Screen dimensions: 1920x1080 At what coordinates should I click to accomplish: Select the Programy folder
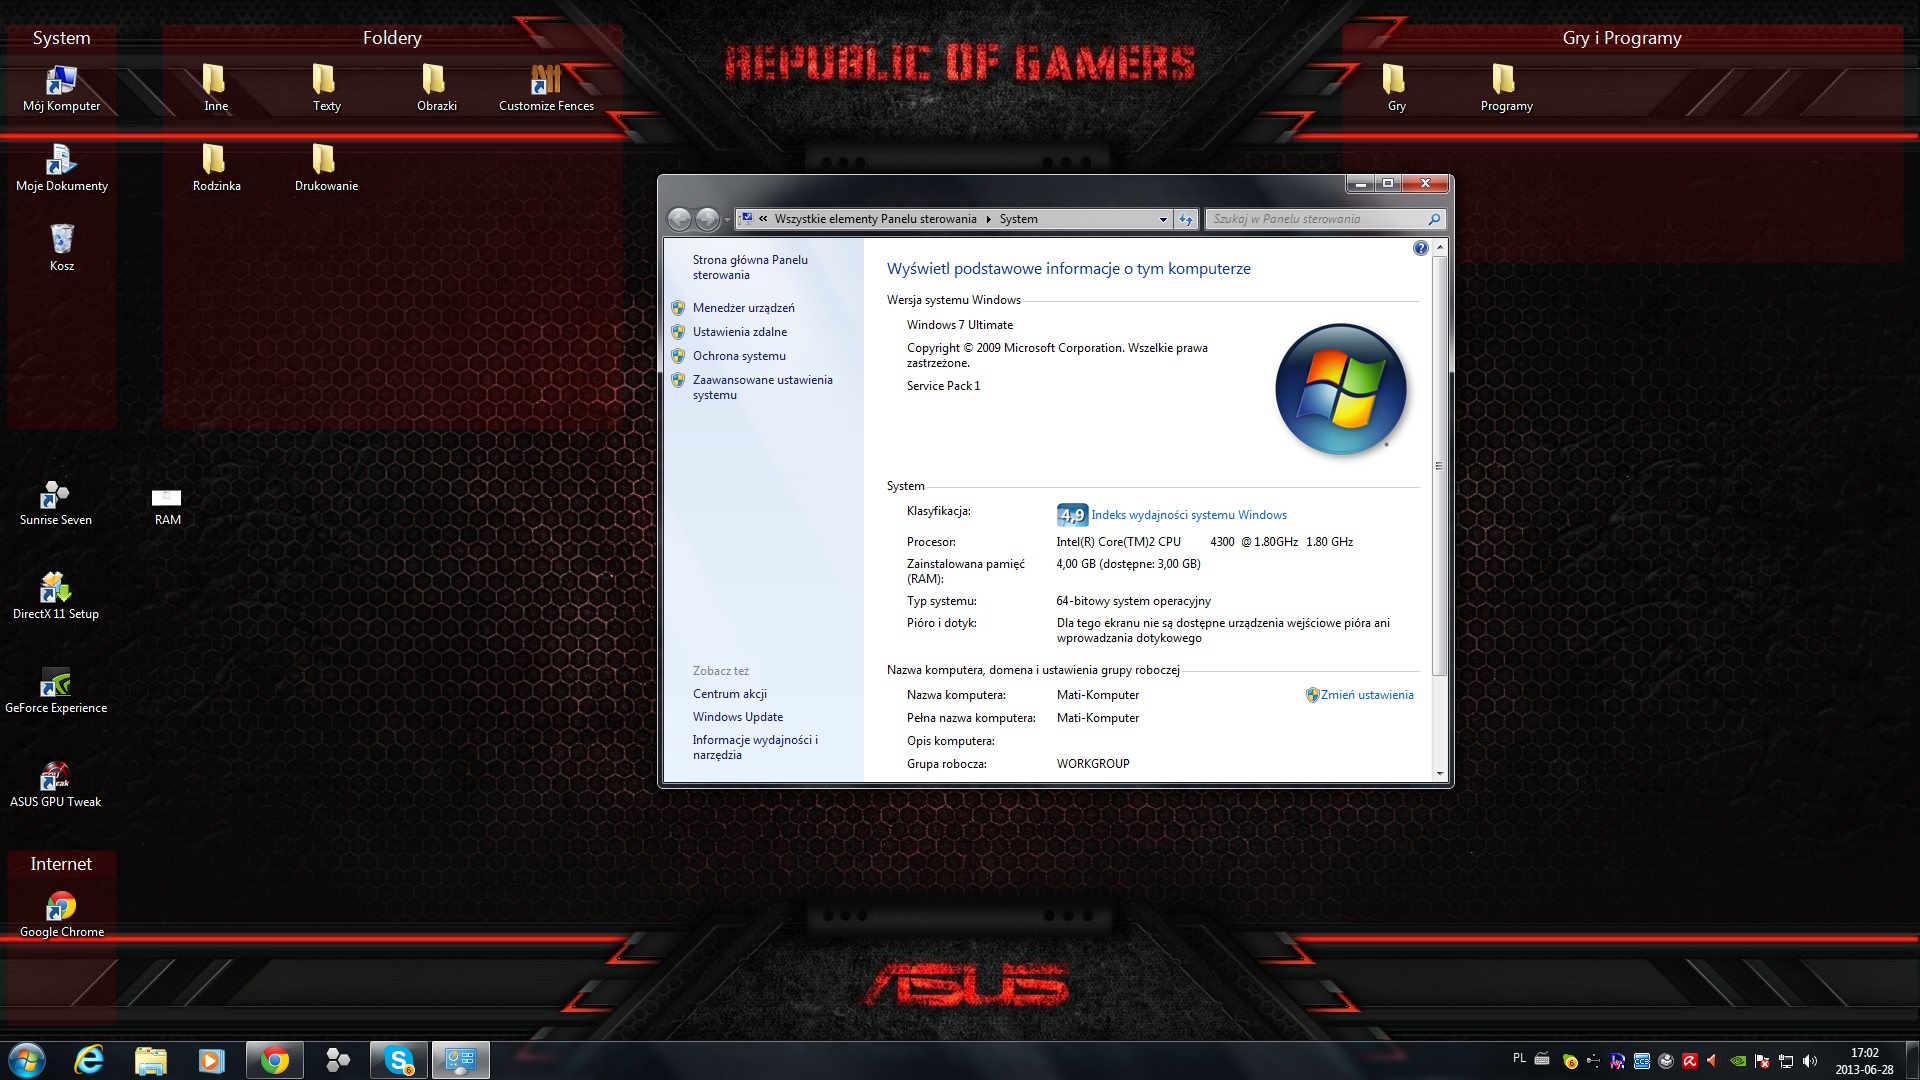tap(1505, 89)
